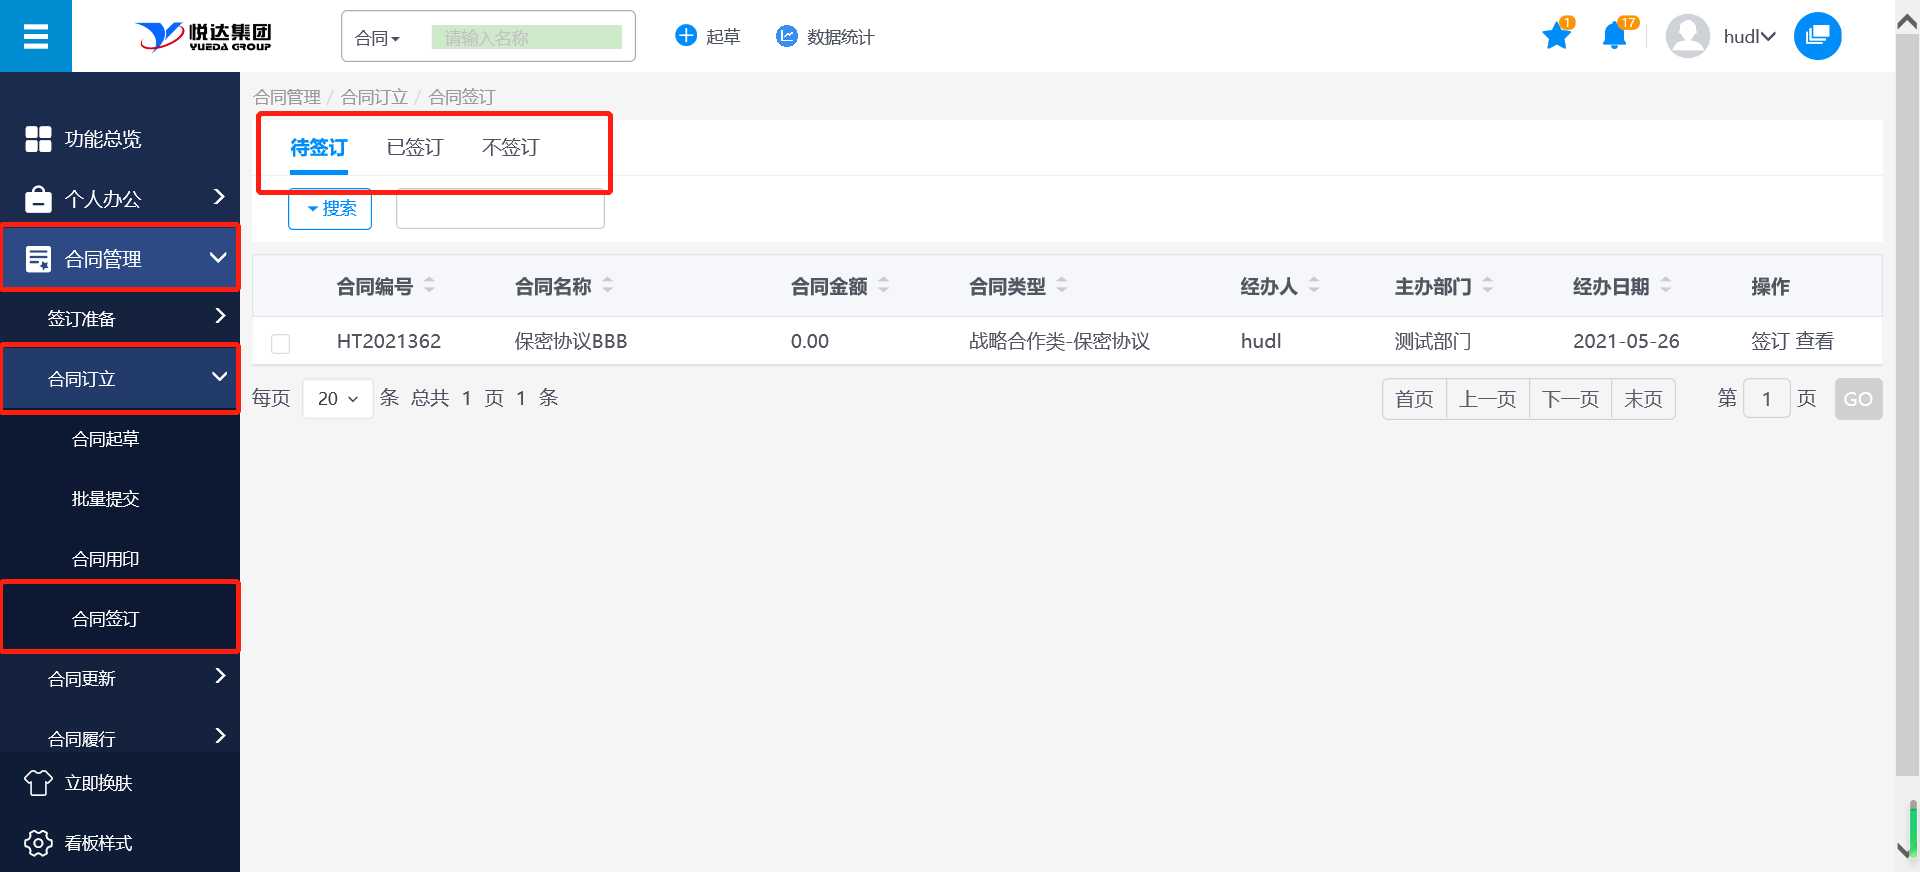
Task: Click the hamburger menu icon
Action: click(36, 37)
